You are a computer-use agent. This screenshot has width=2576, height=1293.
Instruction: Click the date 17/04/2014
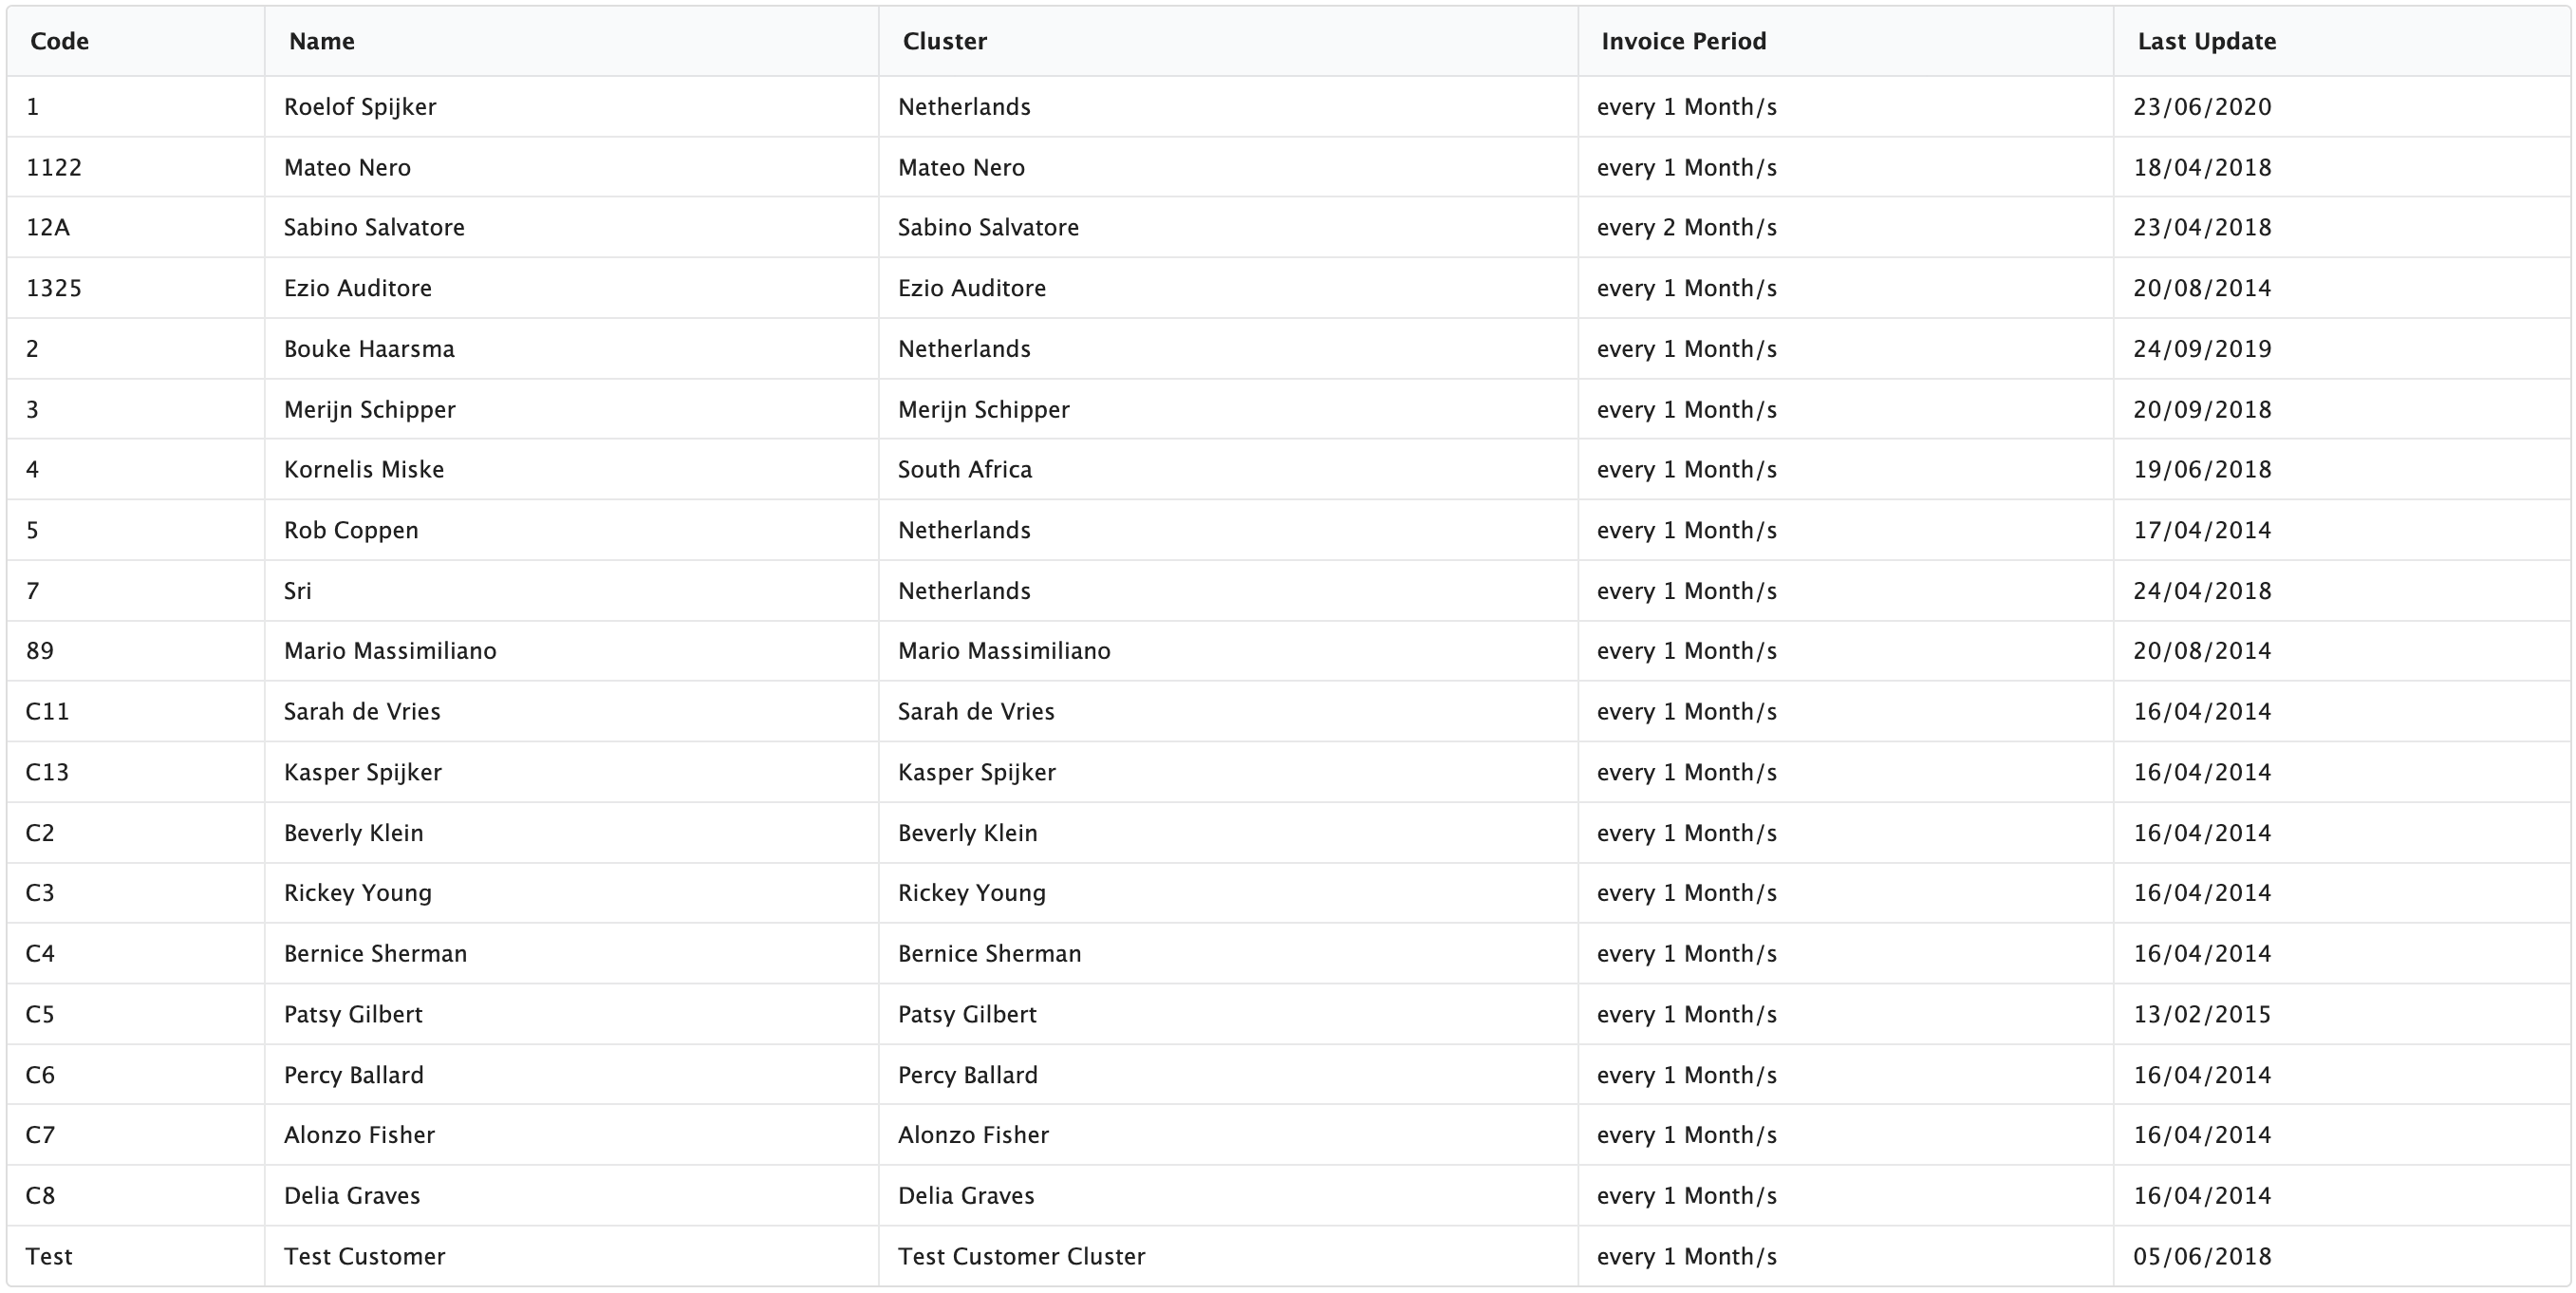[x=2202, y=530]
